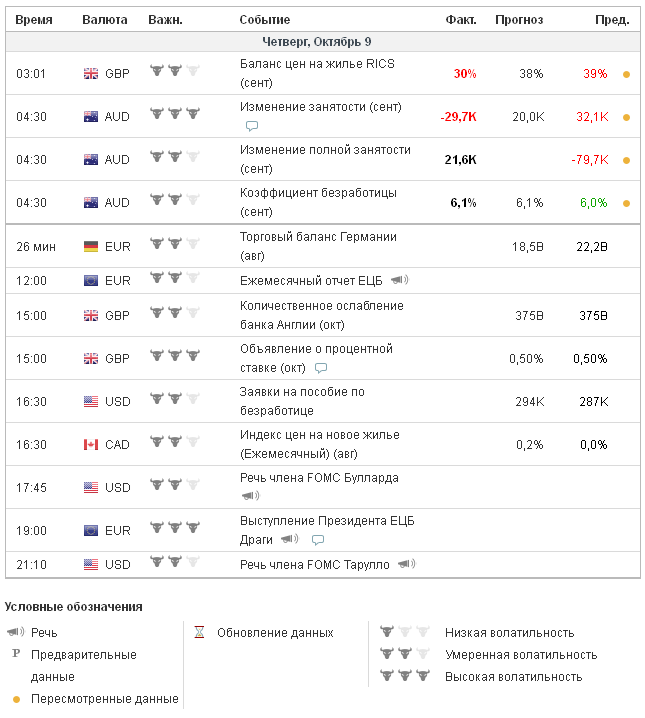Click revised-data dot in Баланс цен RICS row

(626, 74)
